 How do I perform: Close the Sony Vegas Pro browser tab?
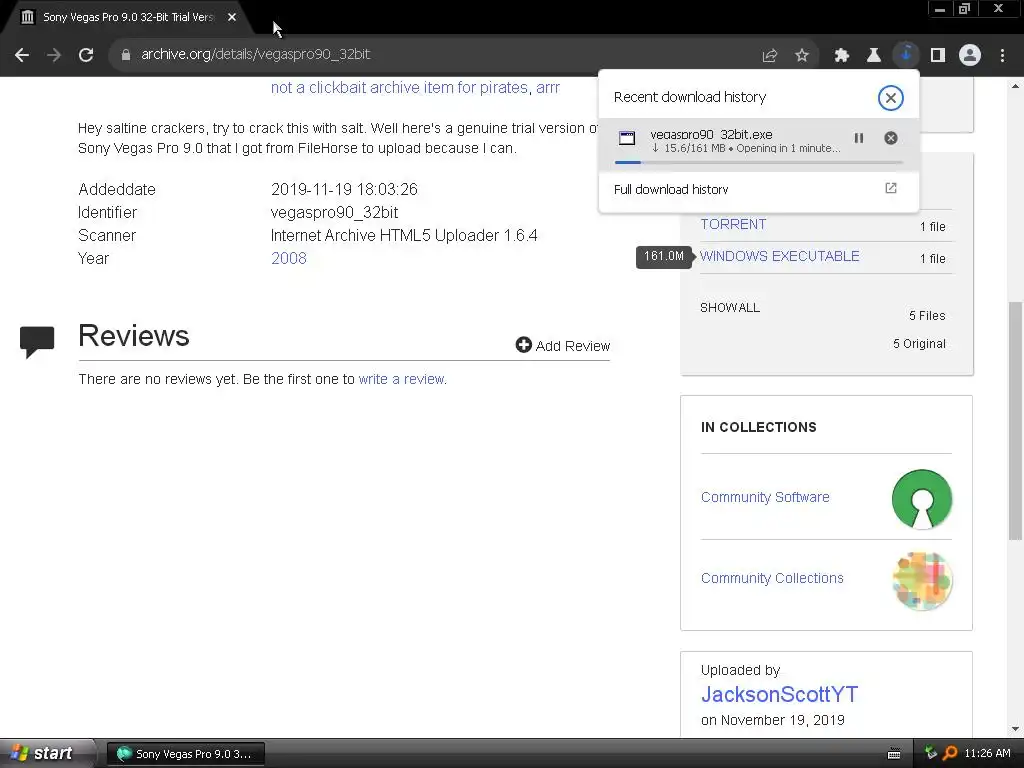tap(232, 17)
